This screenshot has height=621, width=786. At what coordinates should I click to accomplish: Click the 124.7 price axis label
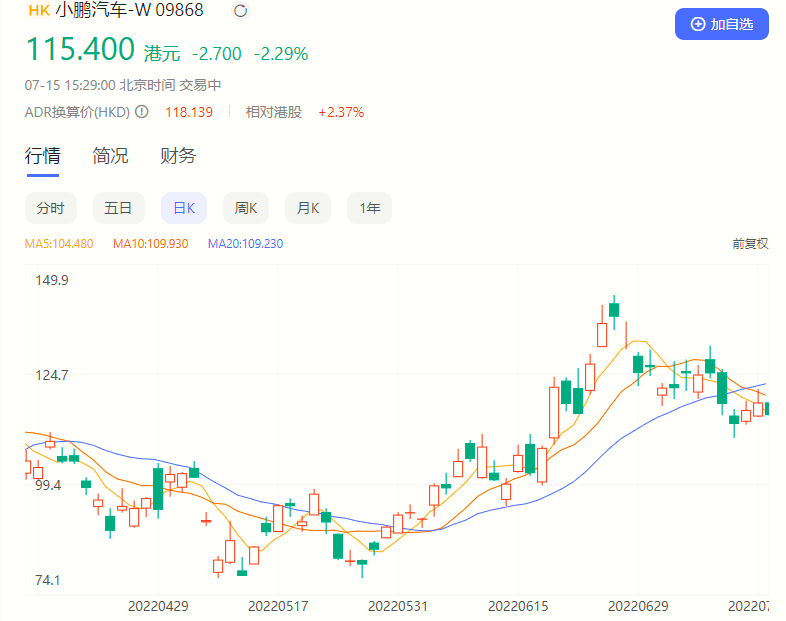click(52, 375)
